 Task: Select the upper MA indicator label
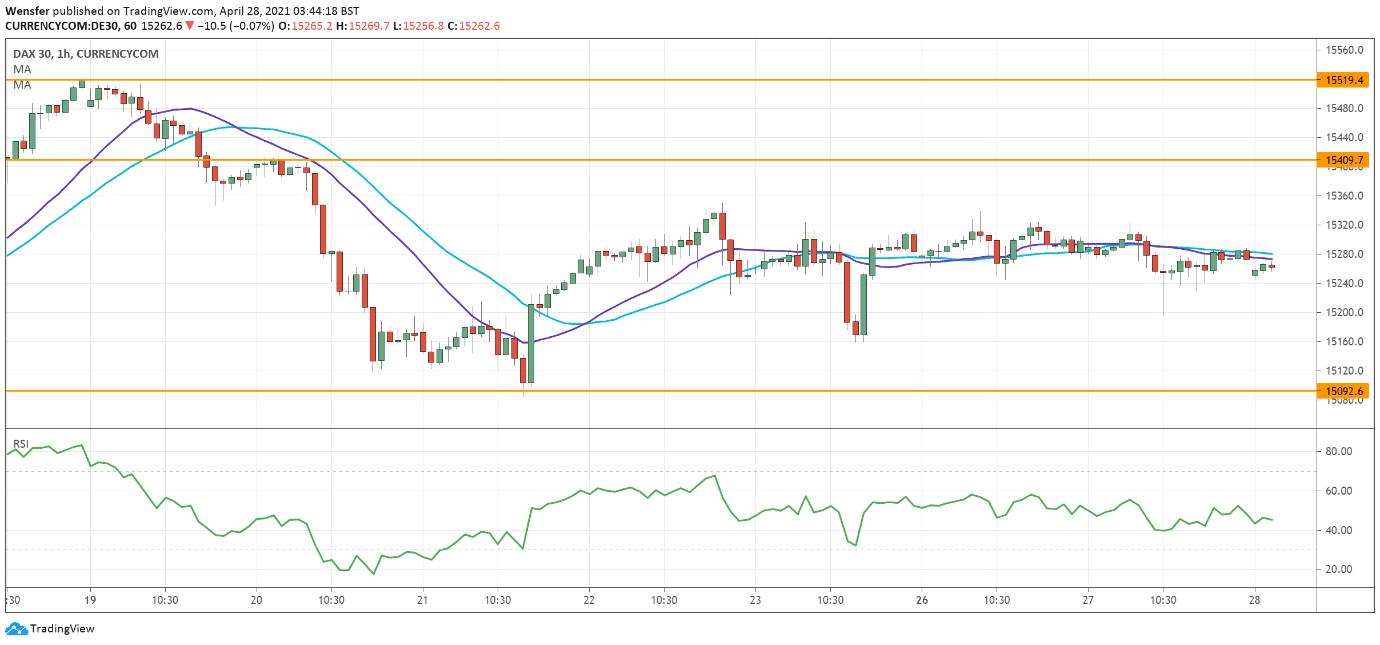[x=22, y=69]
